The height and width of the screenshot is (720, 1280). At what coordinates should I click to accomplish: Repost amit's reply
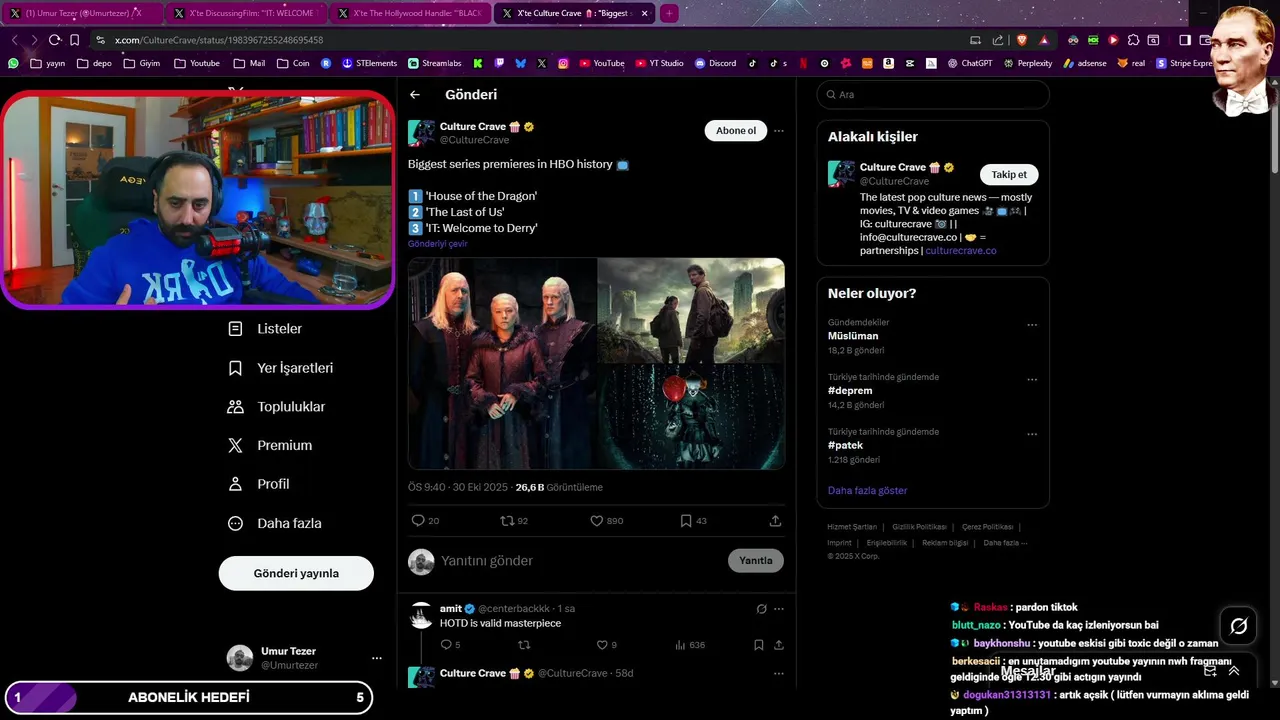(523, 645)
